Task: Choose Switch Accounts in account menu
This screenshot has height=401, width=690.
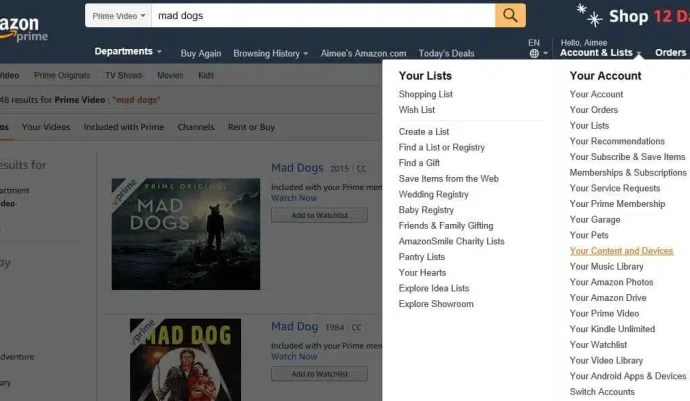Action: [x=602, y=392]
